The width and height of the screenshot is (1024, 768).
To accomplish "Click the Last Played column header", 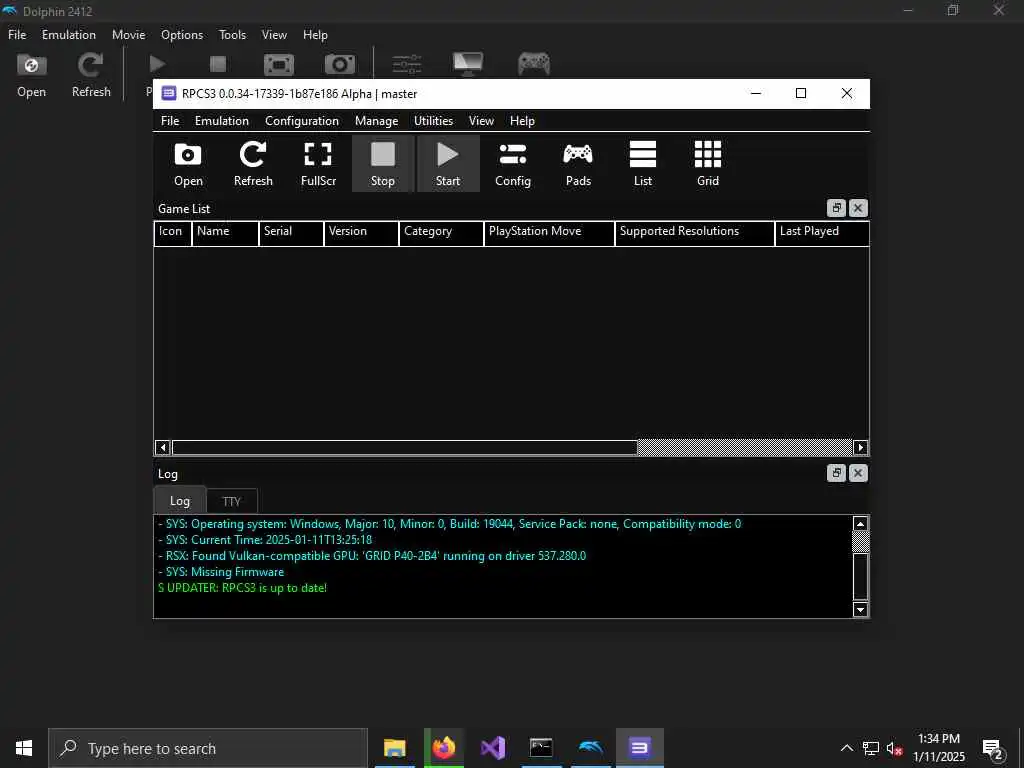I will click(822, 233).
